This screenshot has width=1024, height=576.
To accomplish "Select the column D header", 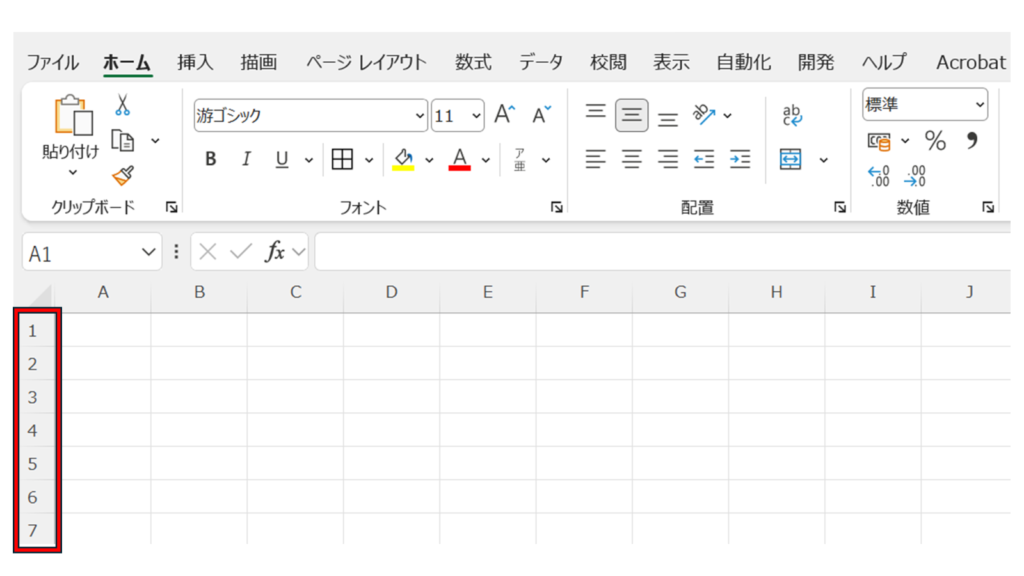I will point(391,292).
